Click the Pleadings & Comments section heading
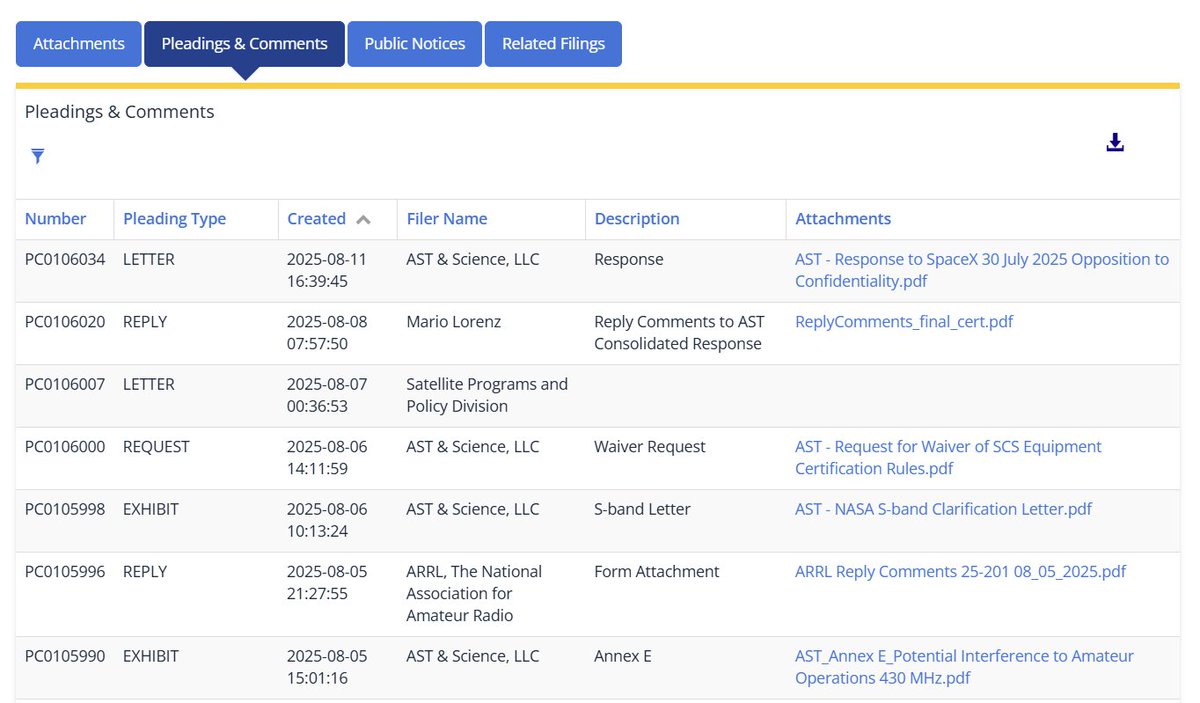Screen dimensions: 1200x703 pyautogui.click(x=120, y=112)
